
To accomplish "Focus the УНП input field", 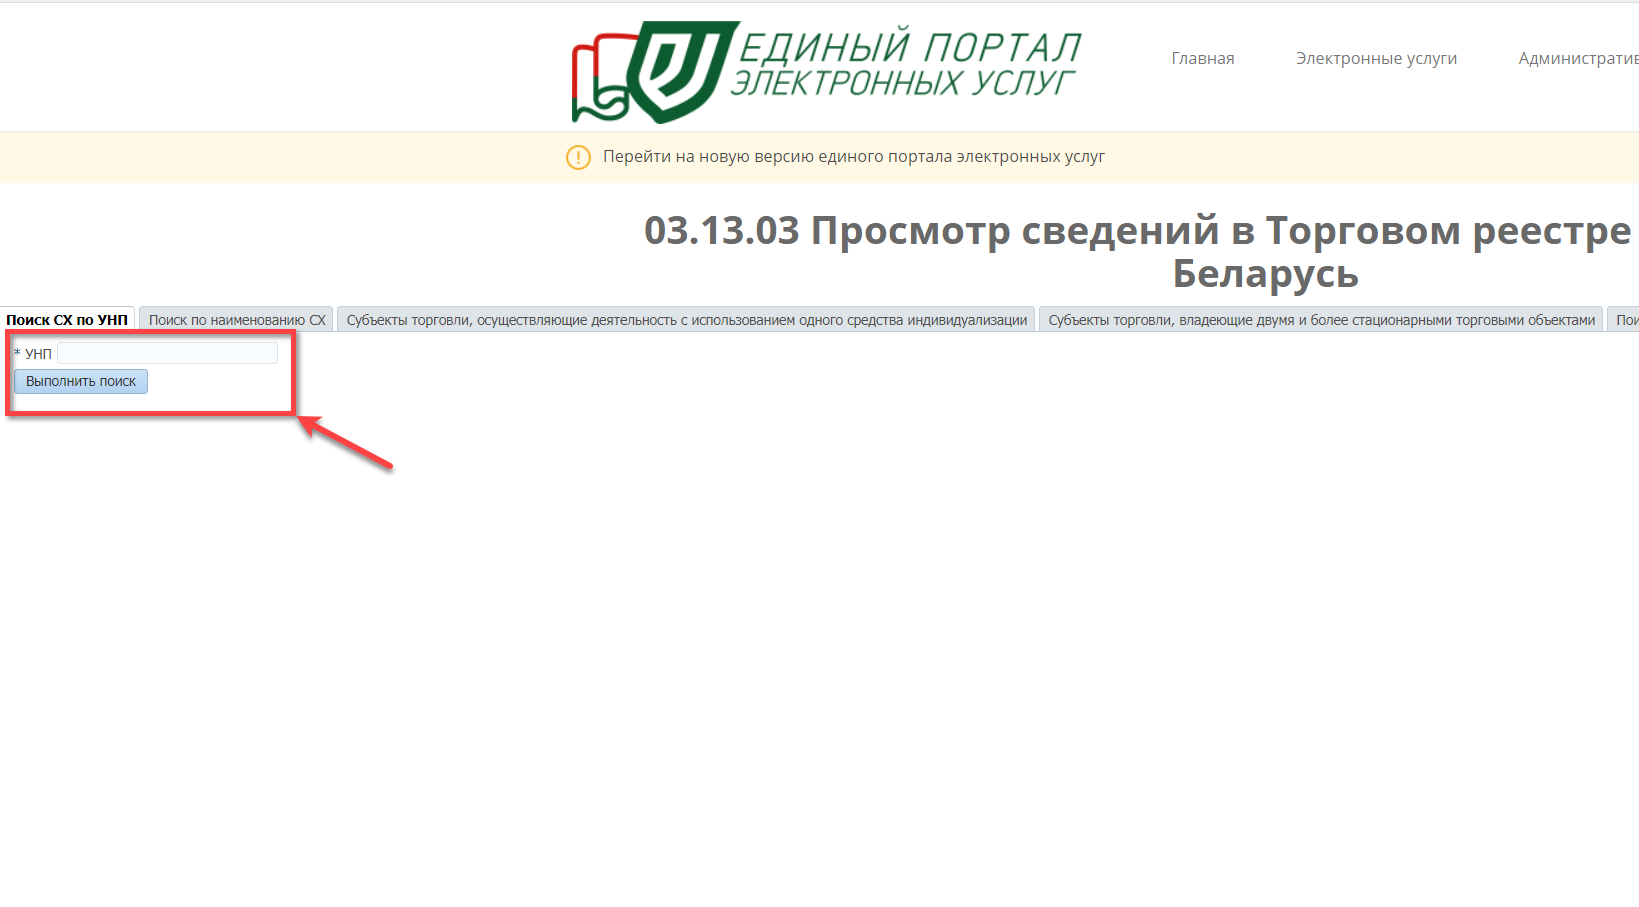I will point(168,353).
